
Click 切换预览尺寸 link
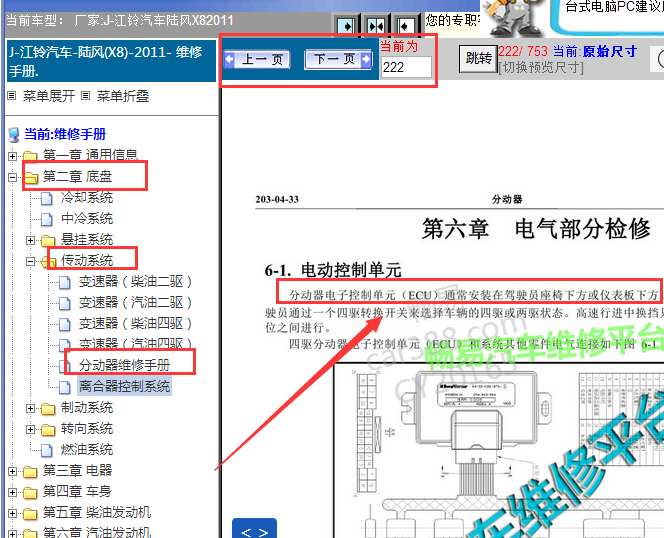coord(541,67)
